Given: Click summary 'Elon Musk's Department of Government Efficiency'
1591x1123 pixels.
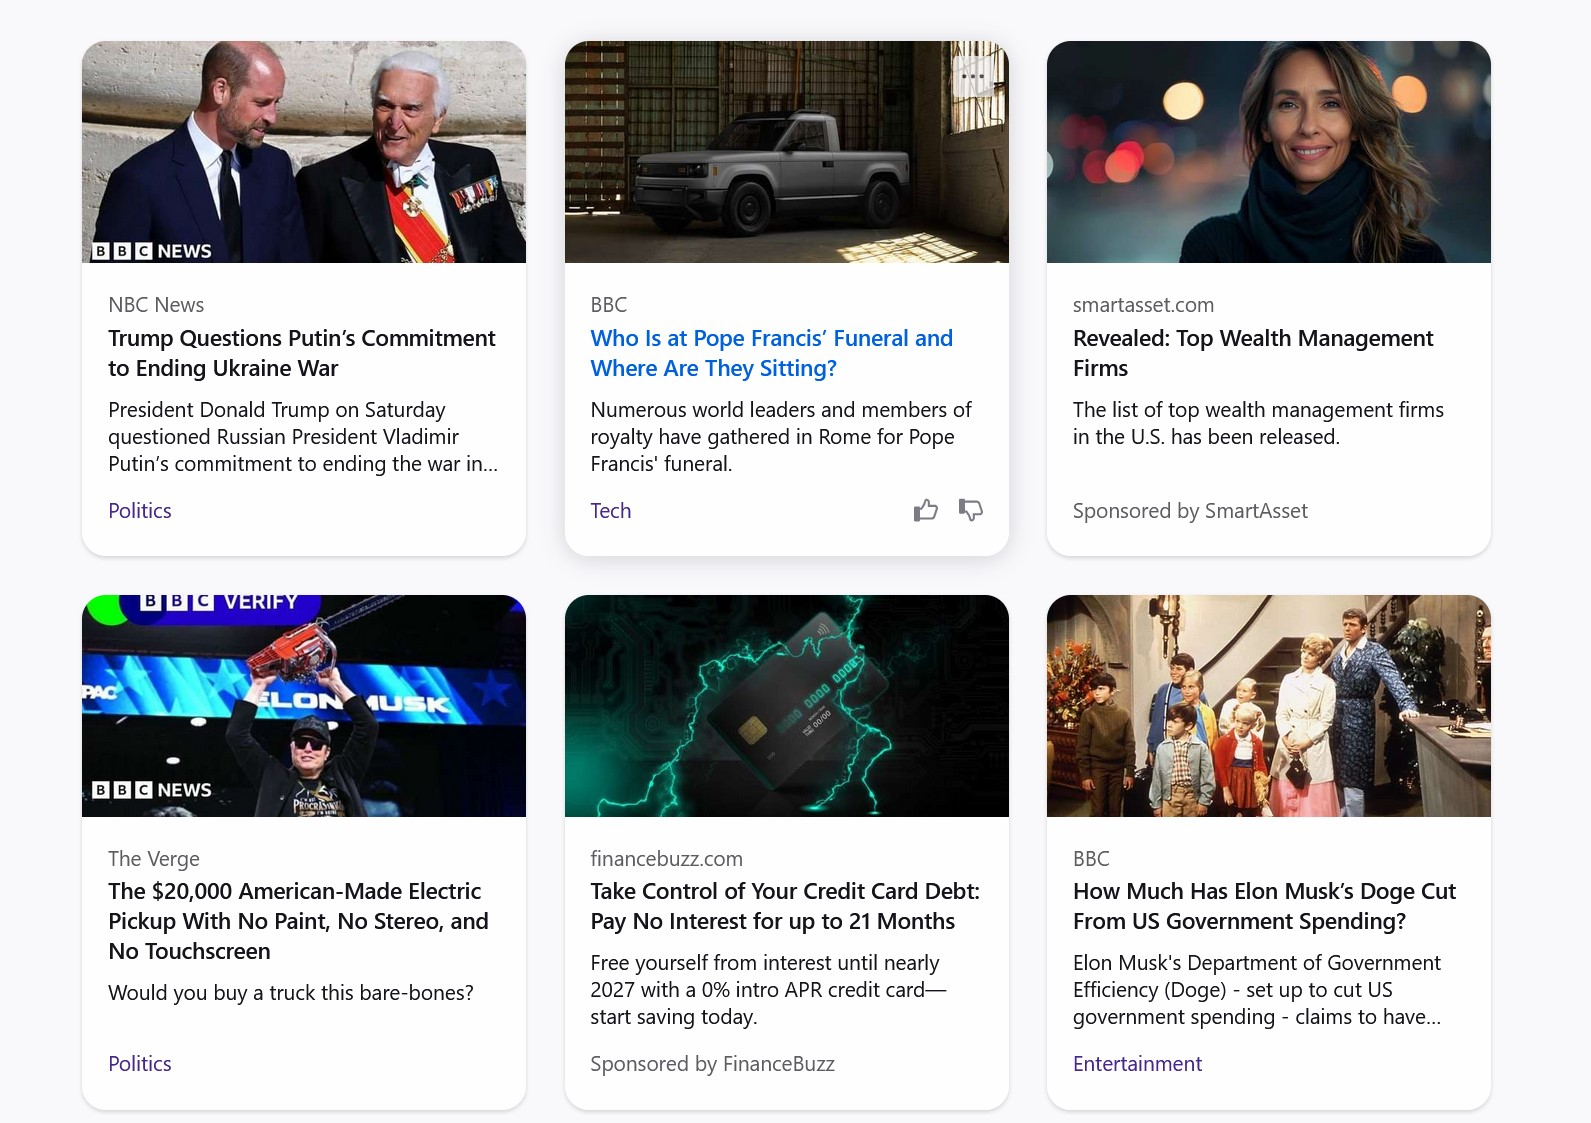Looking at the screenshot, I should 1257,990.
